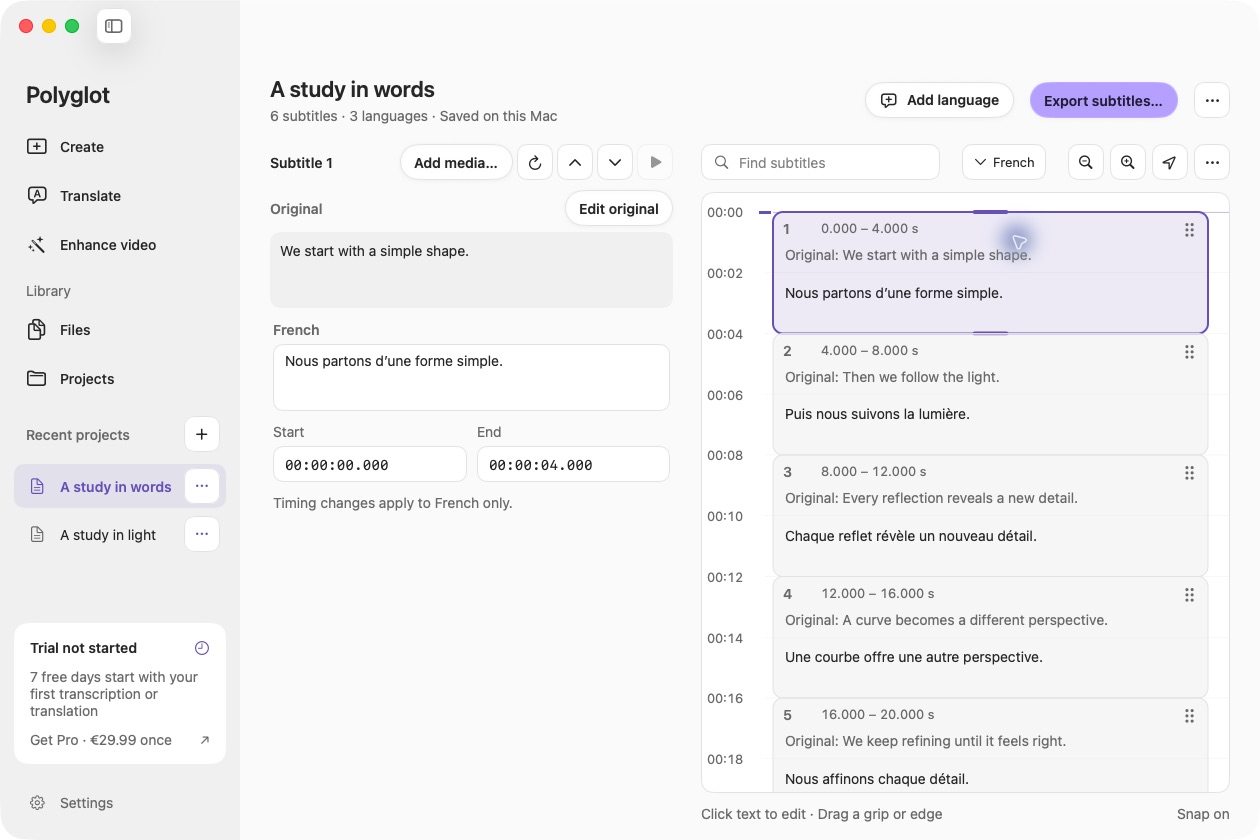Go to next subtitle with down chevron
Screen dimensions: 1260x840
coord(615,162)
